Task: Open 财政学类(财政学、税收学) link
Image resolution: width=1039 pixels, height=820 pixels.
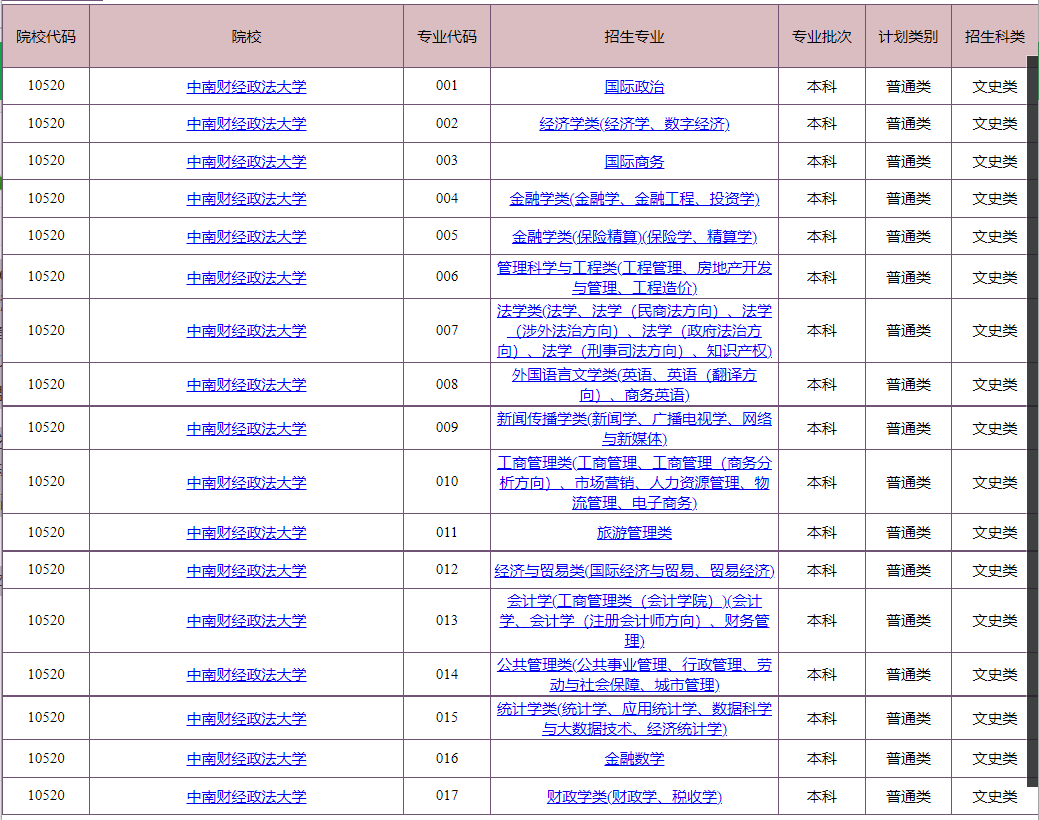Action: 634,797
